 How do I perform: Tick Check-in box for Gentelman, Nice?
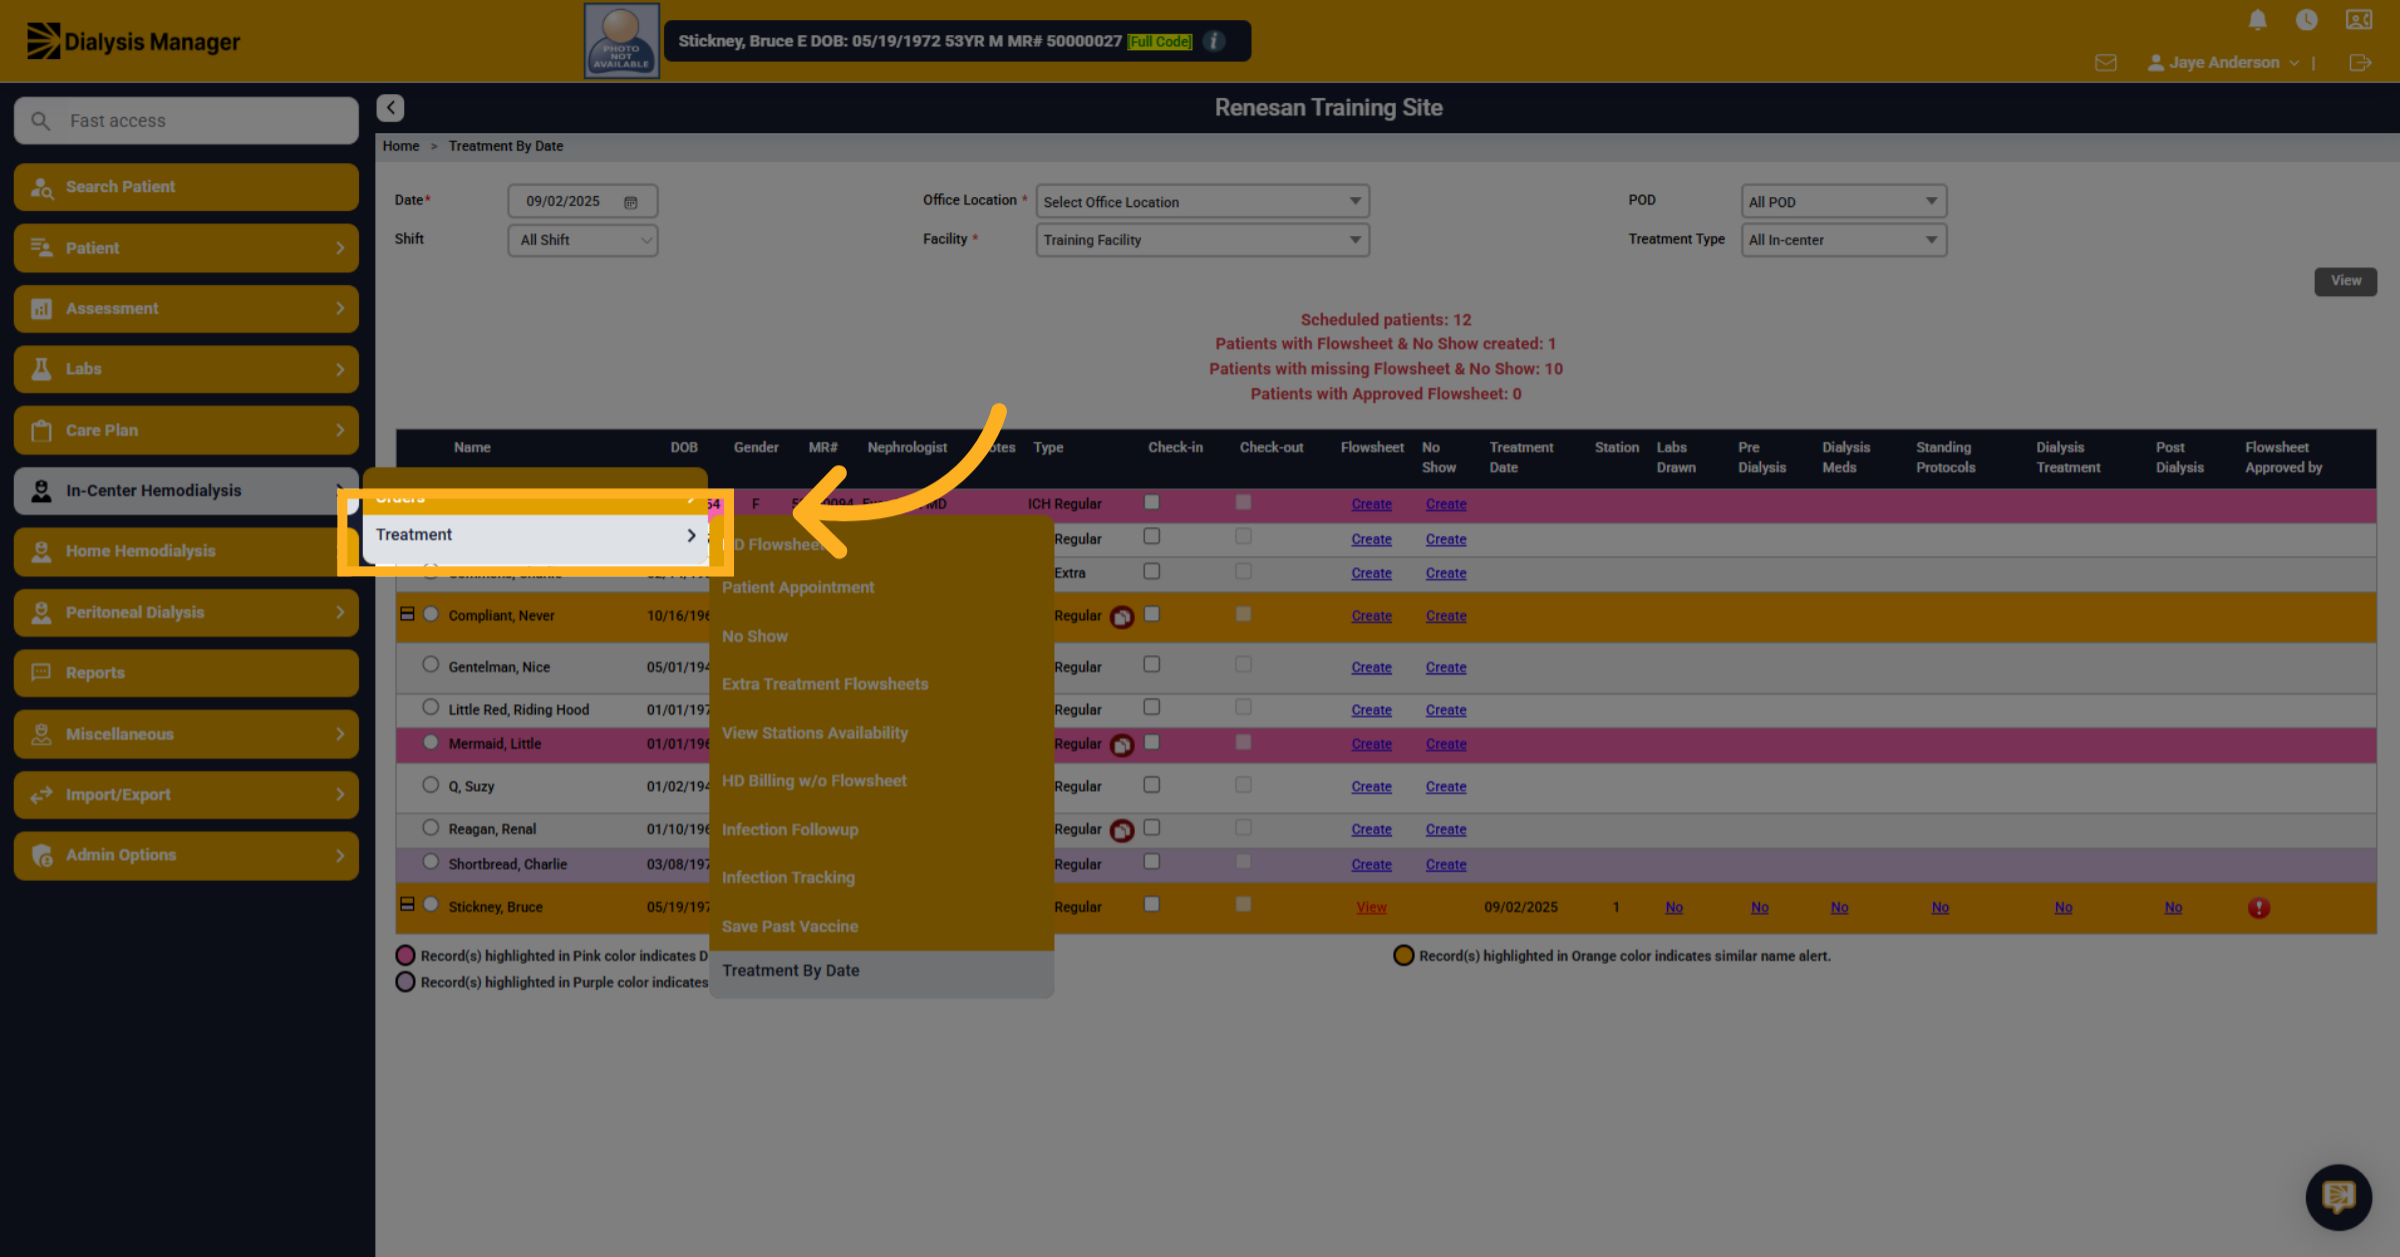pos(1152,665)
